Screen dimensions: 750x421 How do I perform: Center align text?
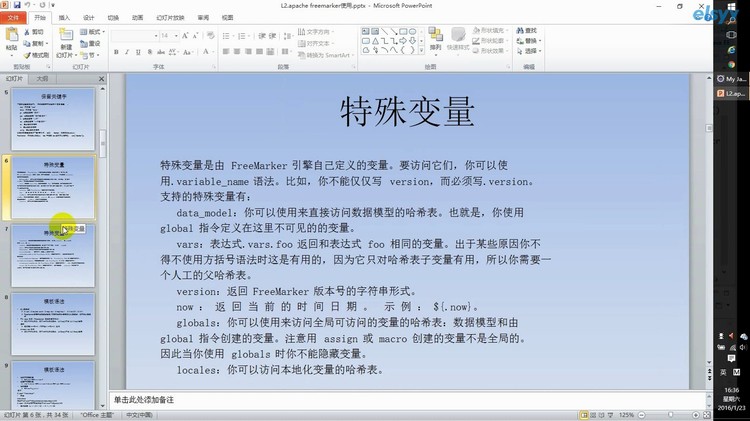point(237,51)
